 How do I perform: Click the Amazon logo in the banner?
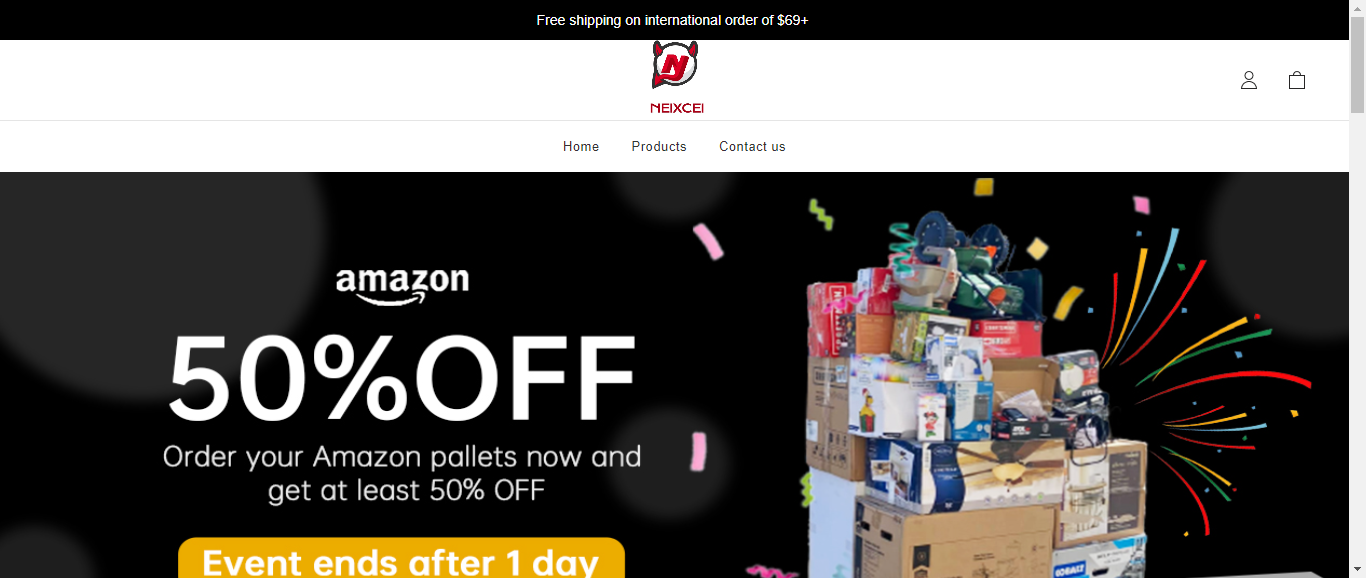[403, 286]
